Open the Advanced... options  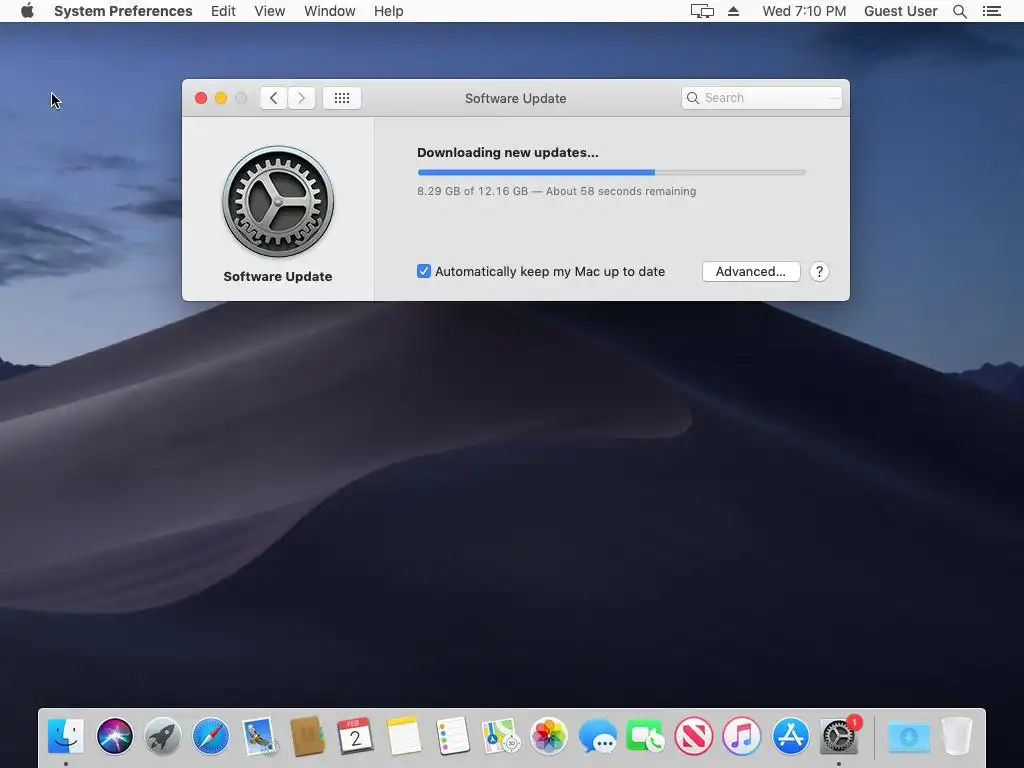tap(751, 272)
